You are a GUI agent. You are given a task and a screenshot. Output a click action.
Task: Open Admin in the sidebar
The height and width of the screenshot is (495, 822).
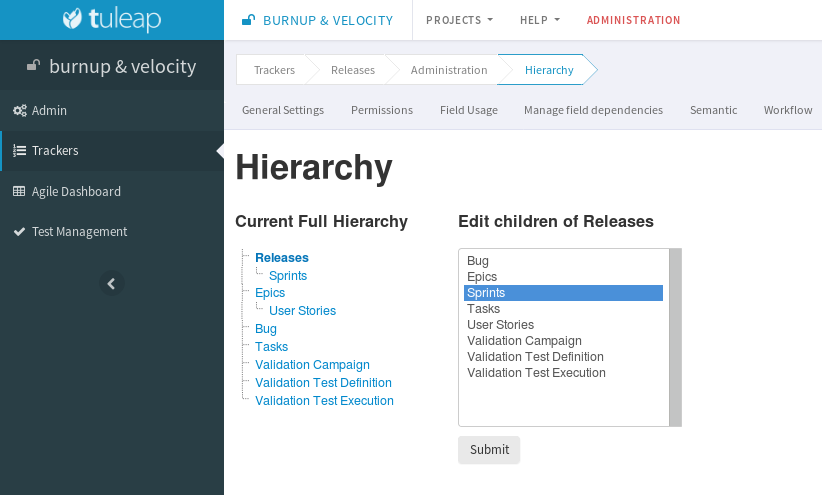pos(112,111)
